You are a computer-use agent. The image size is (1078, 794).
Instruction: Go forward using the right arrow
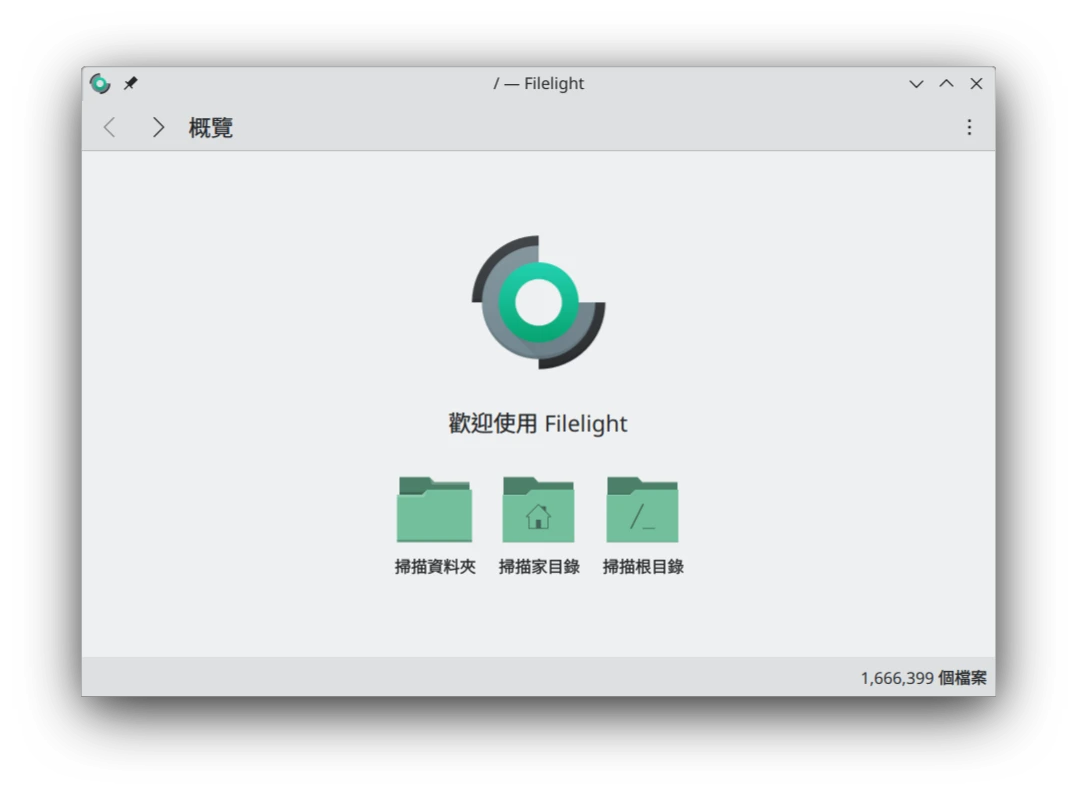[x=157, y=127]
